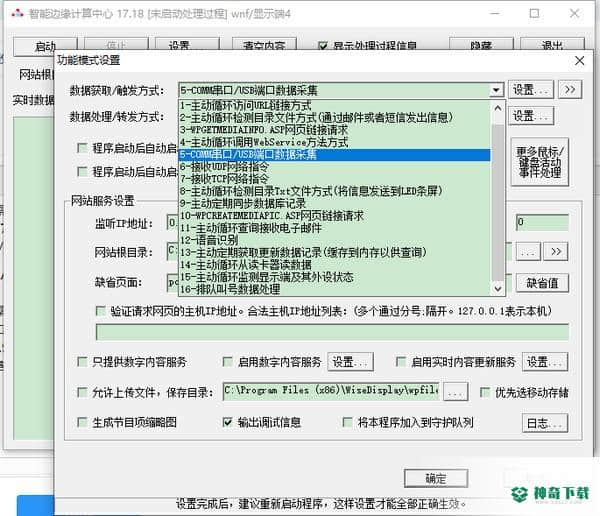Toggle 允许上传文件 checkbox
The height and width of the screenshot is (516, 600).
coord(82,392)
